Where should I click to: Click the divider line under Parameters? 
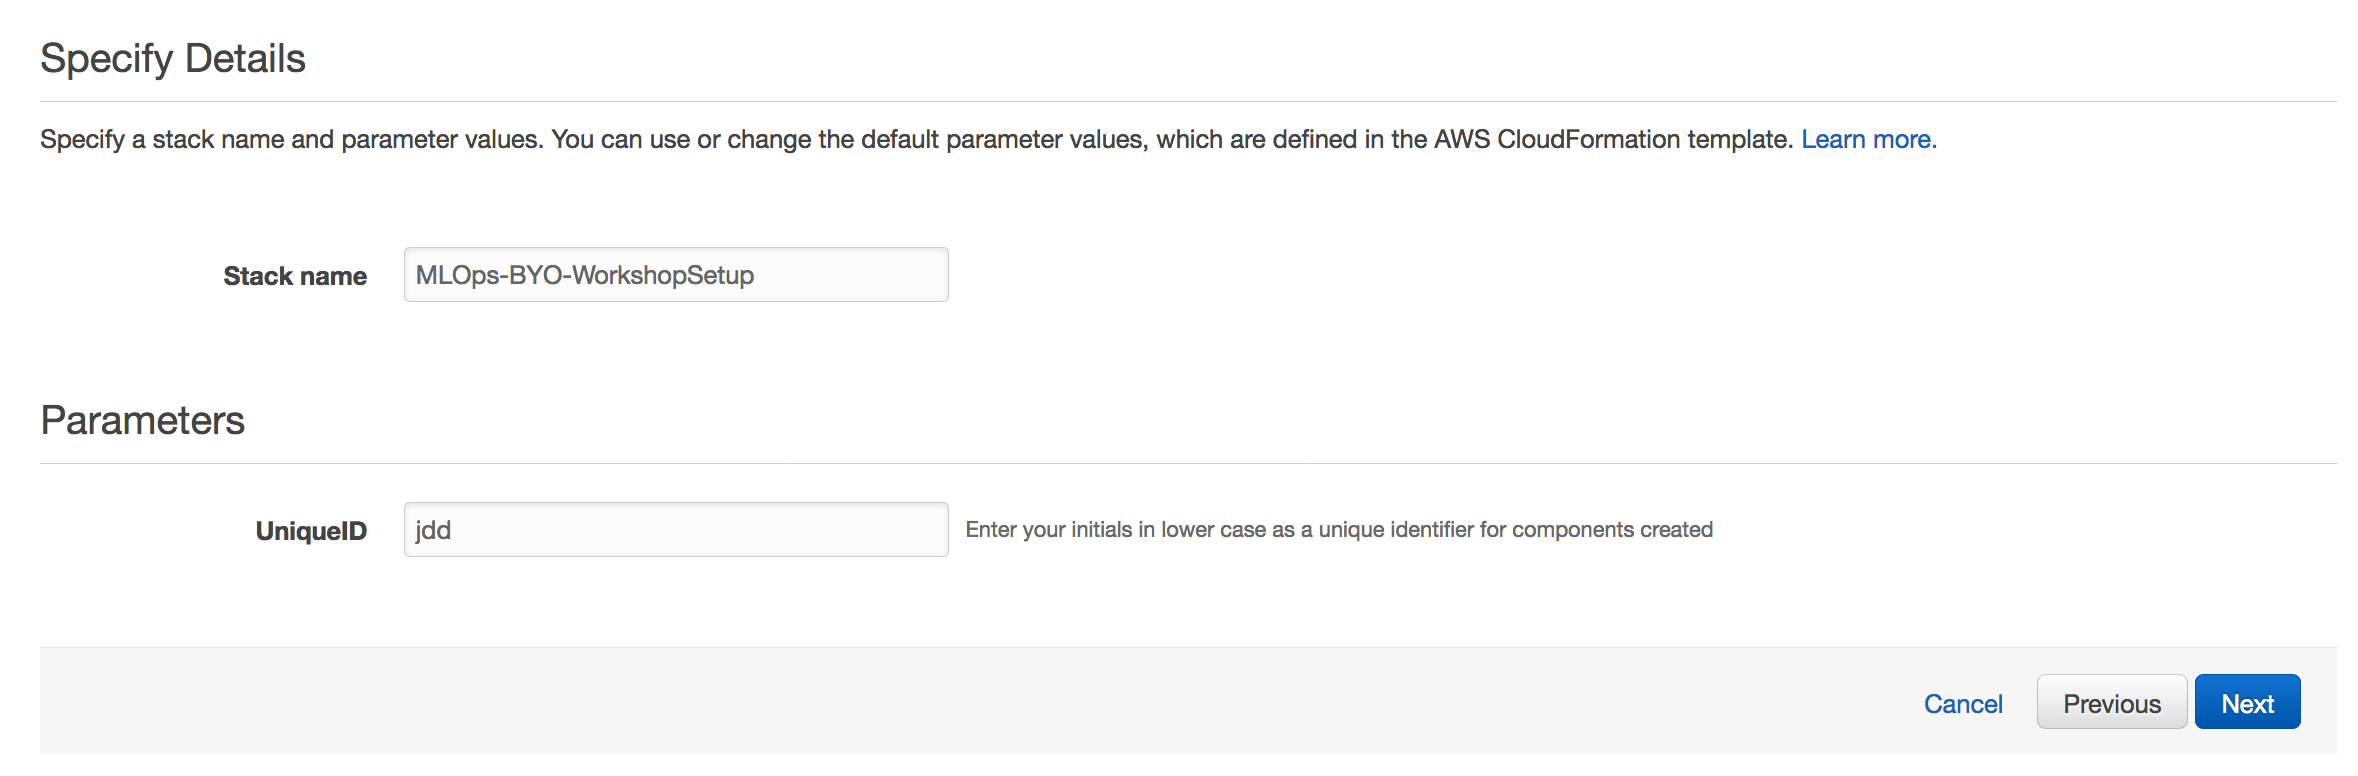pyautogui.click(x=1188, y=463)
